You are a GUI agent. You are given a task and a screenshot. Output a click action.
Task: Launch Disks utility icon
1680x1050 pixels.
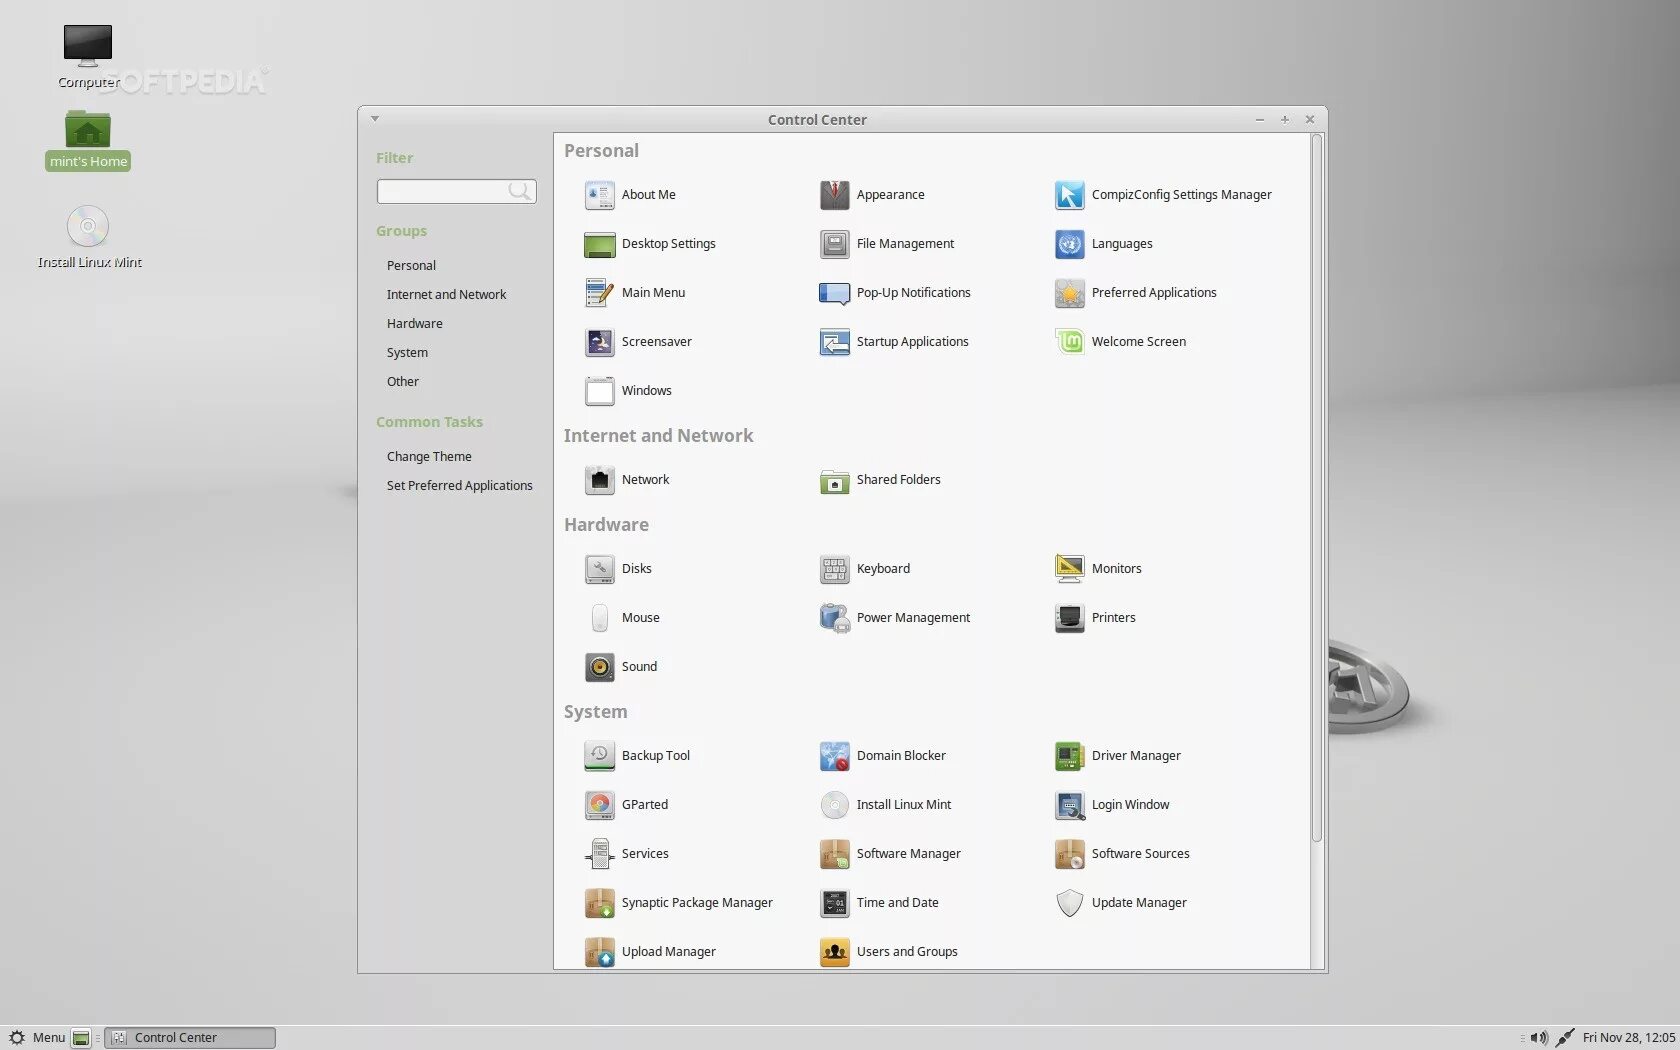pyautogui.click(x=599, y=569)
